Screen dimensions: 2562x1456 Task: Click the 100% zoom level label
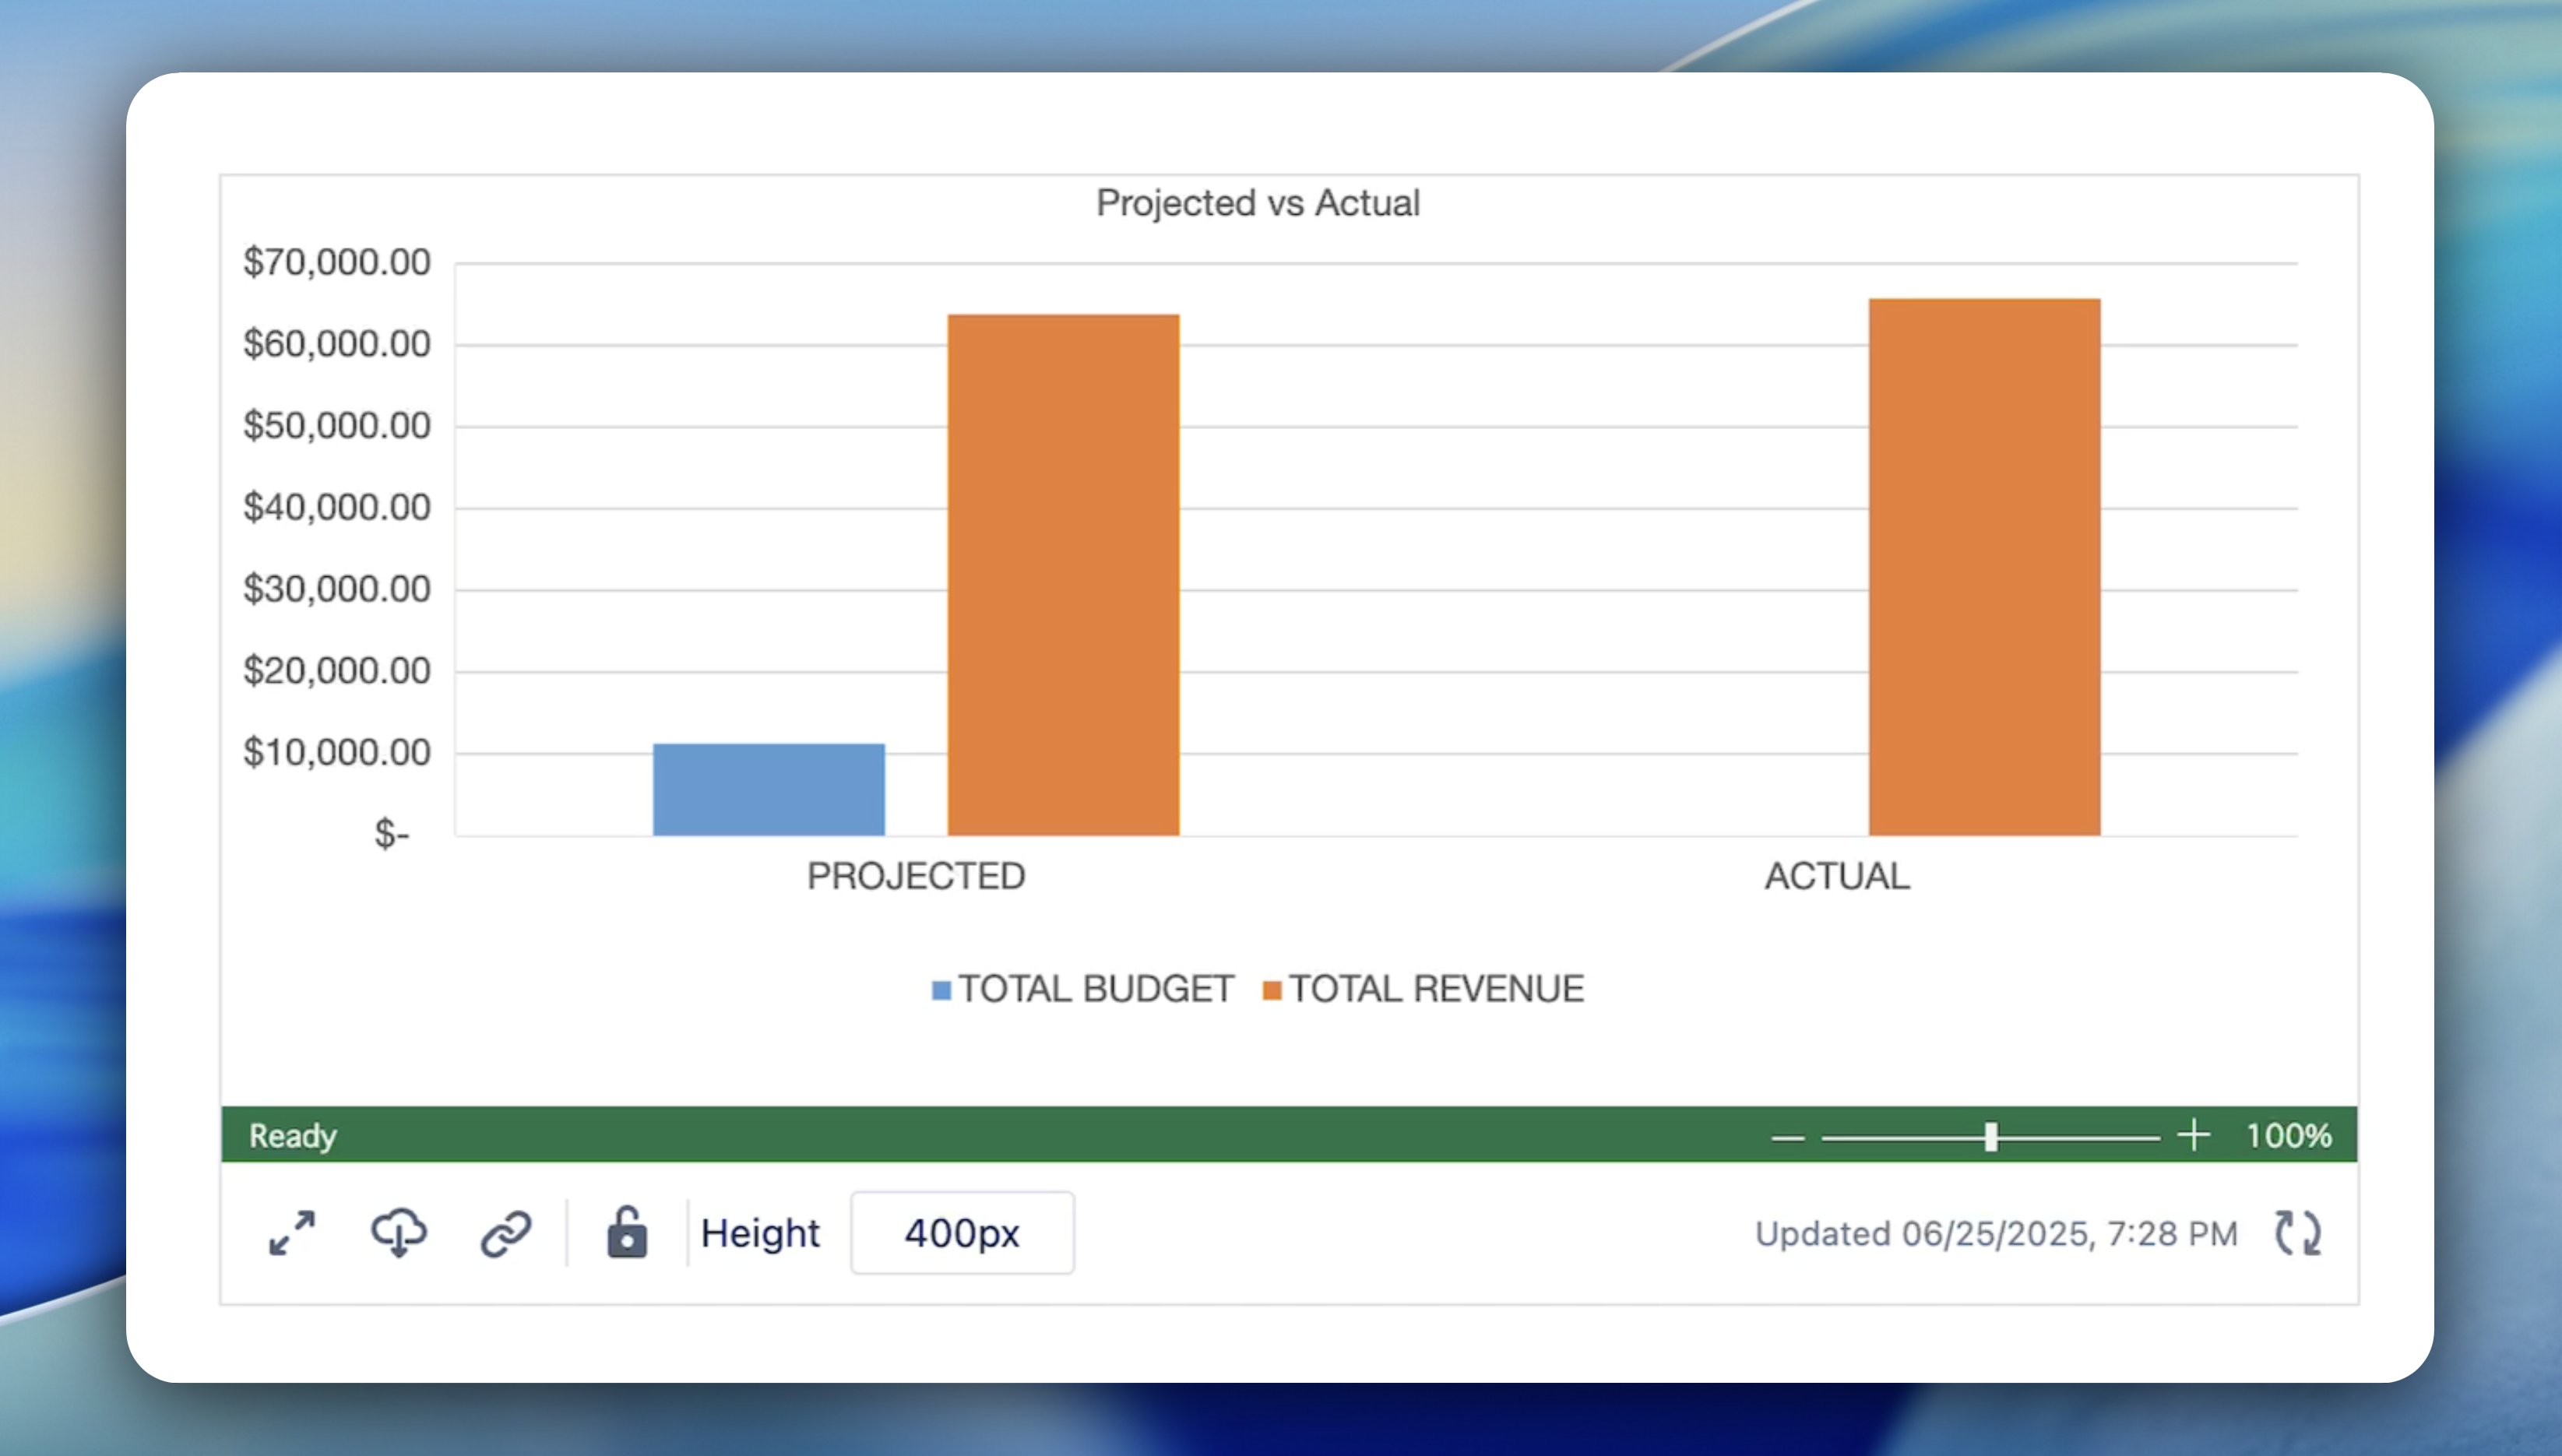click(x=2288, y=1136)
